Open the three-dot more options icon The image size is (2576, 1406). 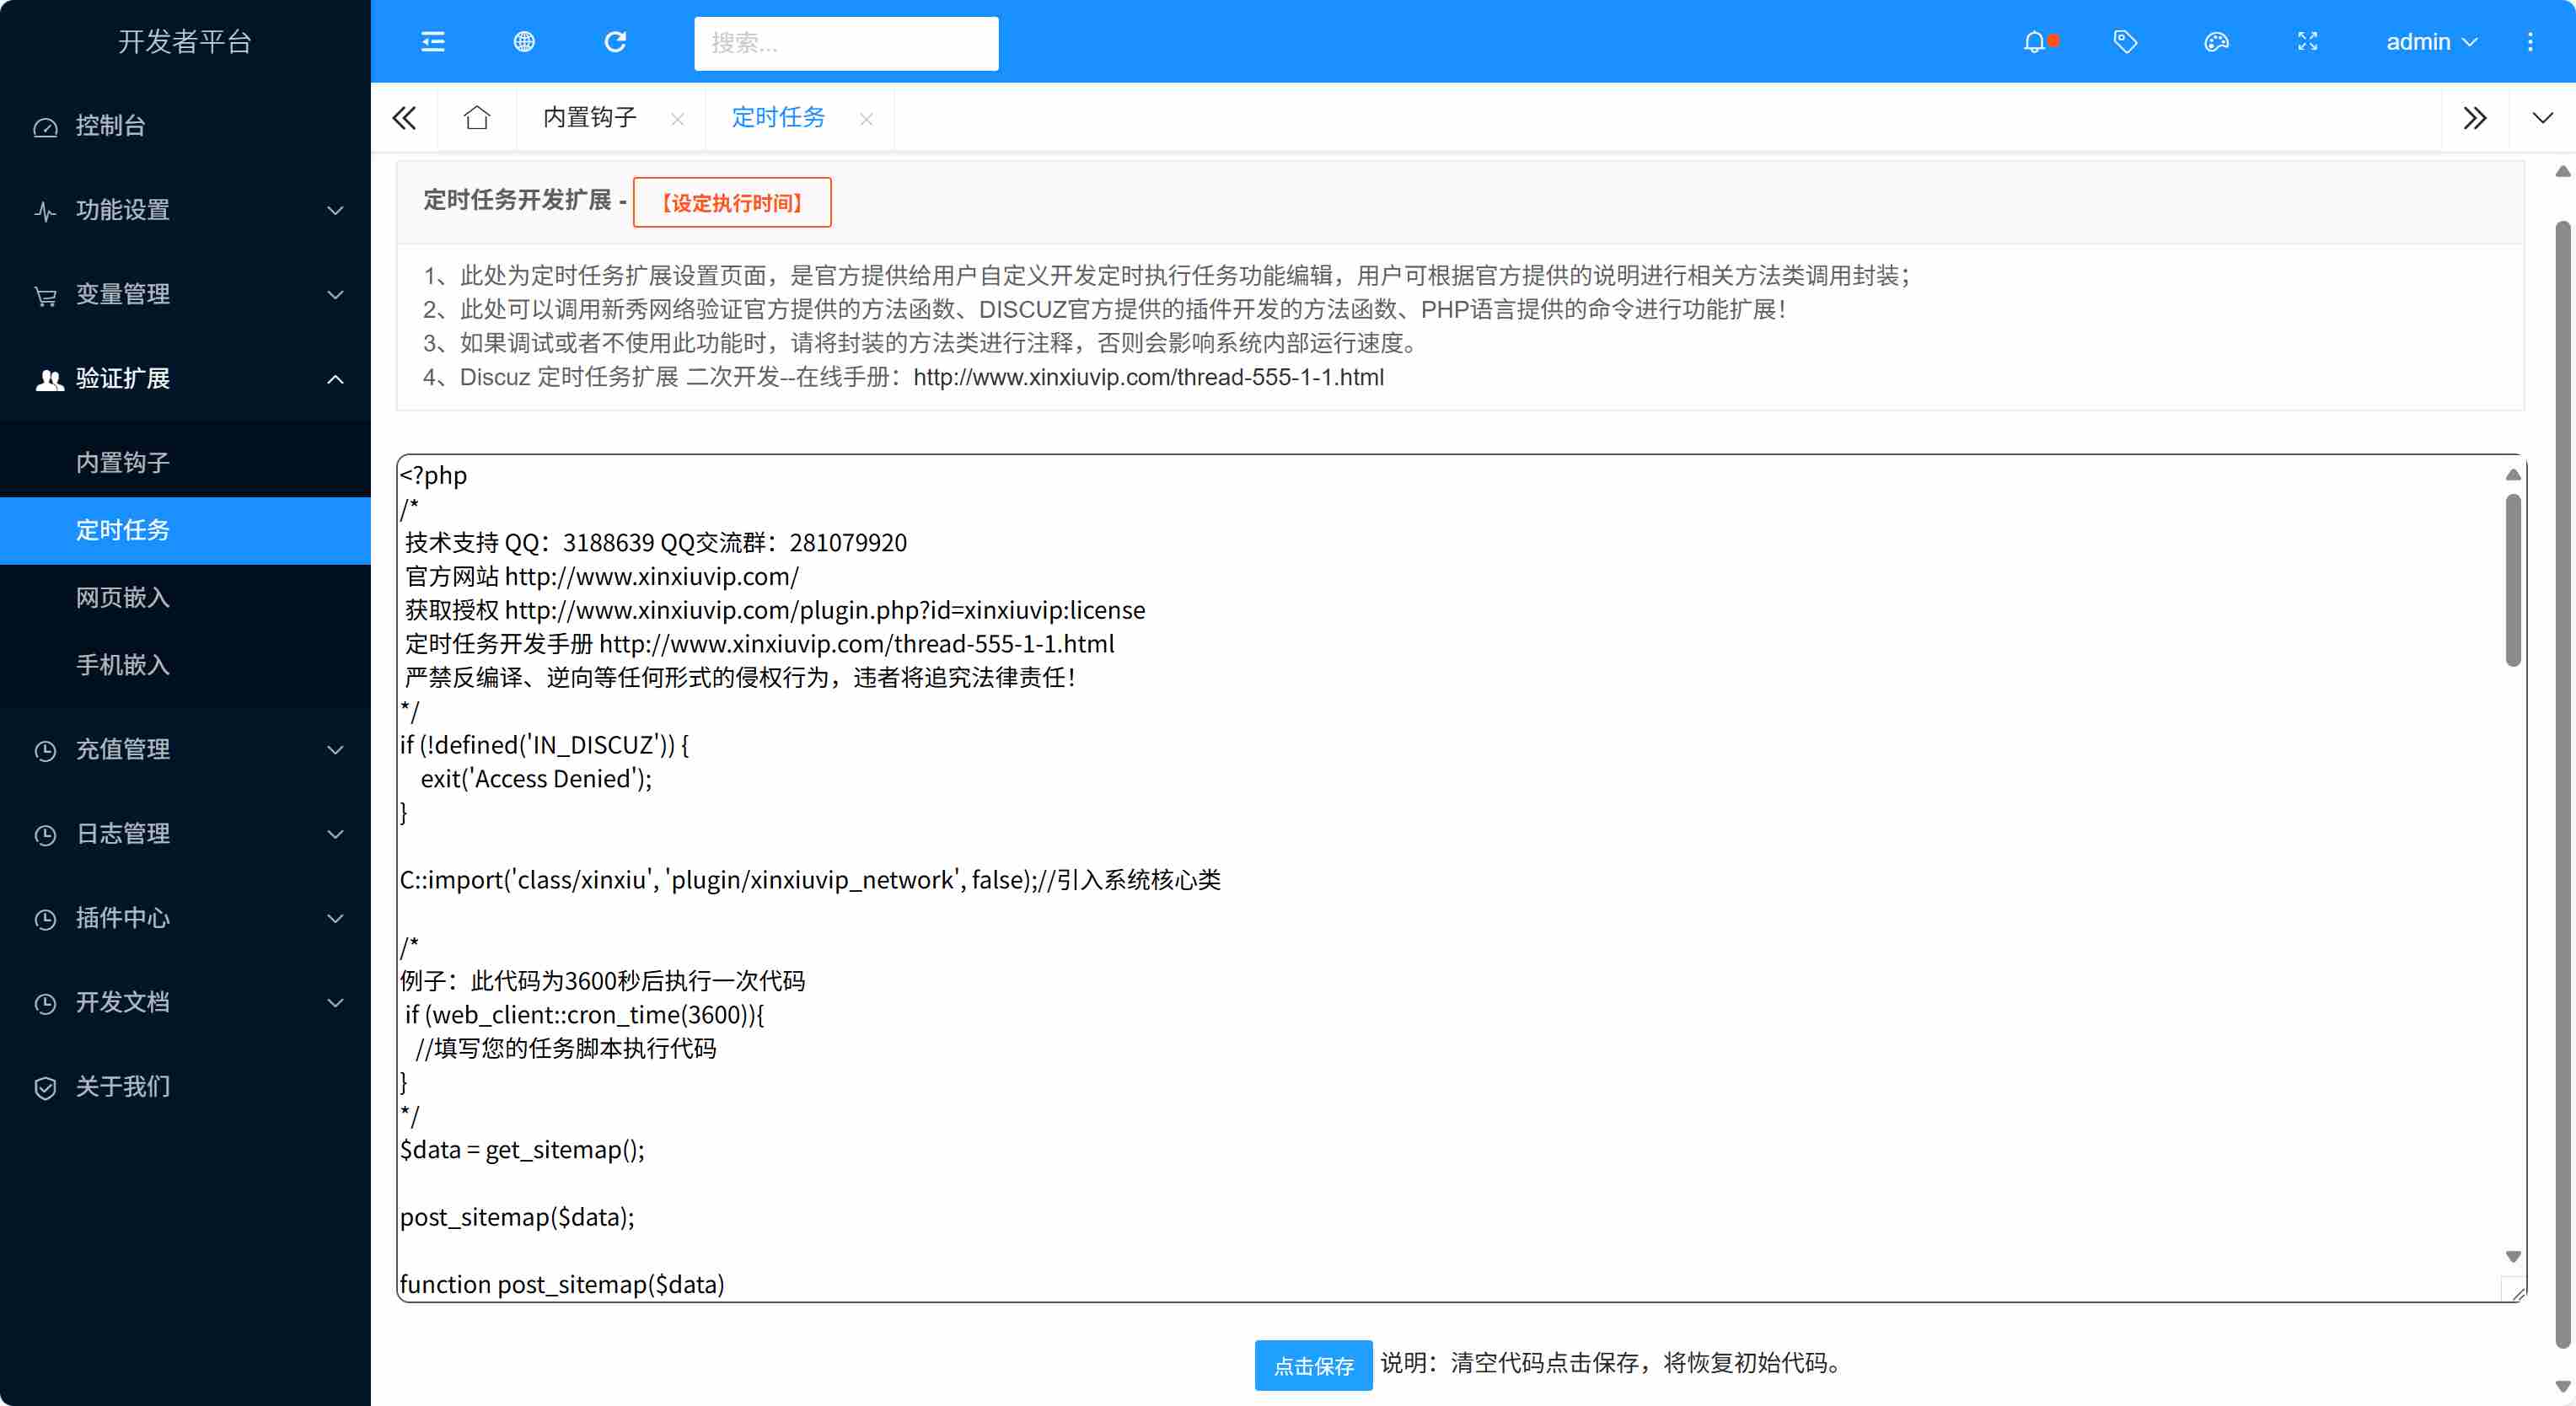2531,42
